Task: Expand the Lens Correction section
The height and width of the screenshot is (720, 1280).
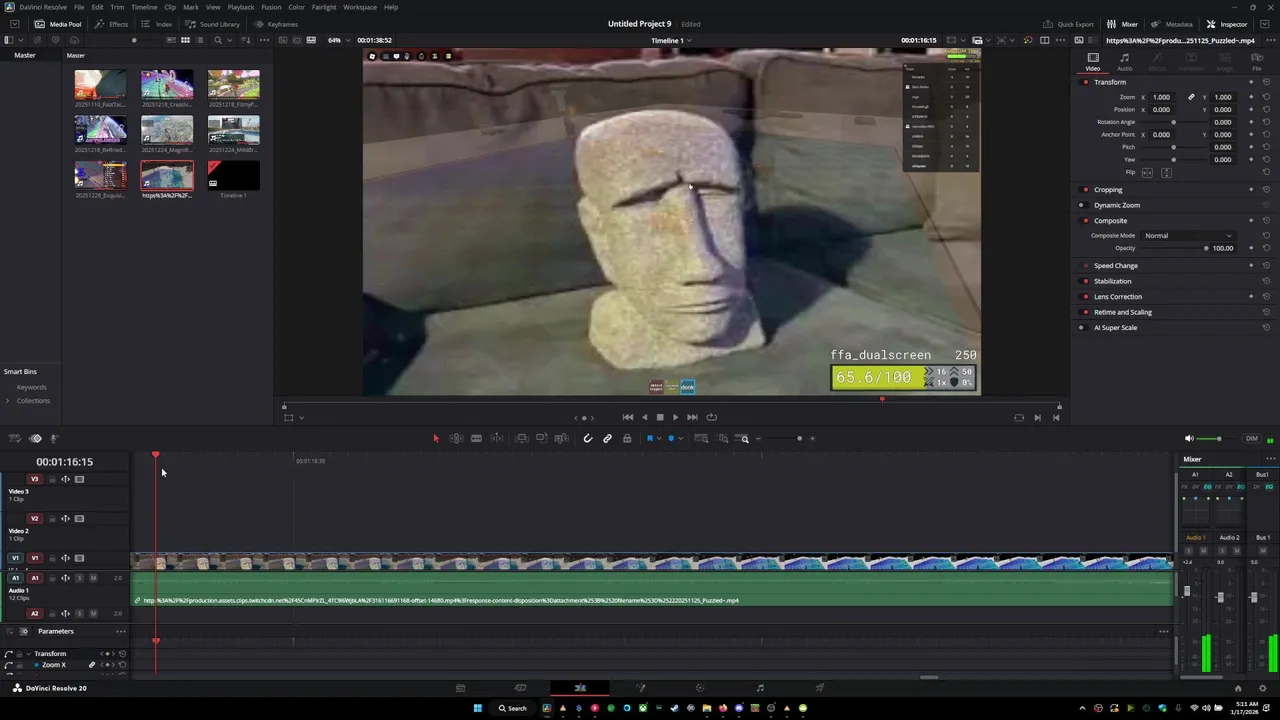Action: (x=1118, y=297)
